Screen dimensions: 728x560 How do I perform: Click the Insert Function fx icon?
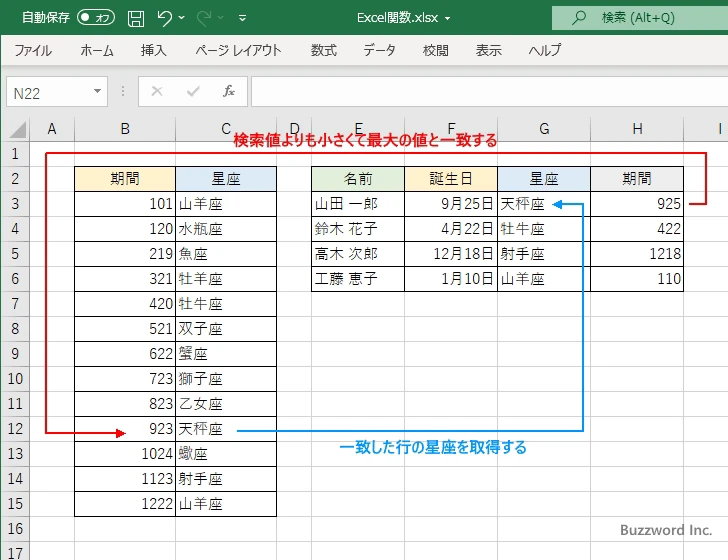(x=228, y=92)
